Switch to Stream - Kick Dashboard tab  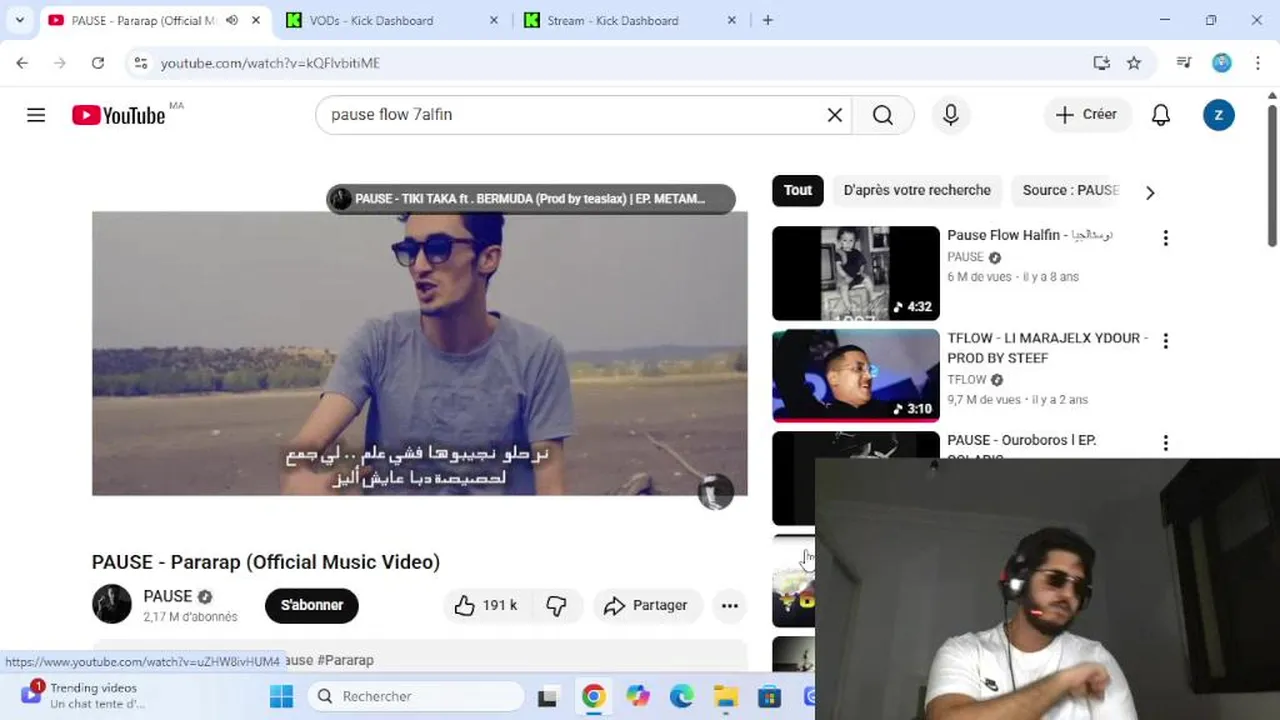630,20
